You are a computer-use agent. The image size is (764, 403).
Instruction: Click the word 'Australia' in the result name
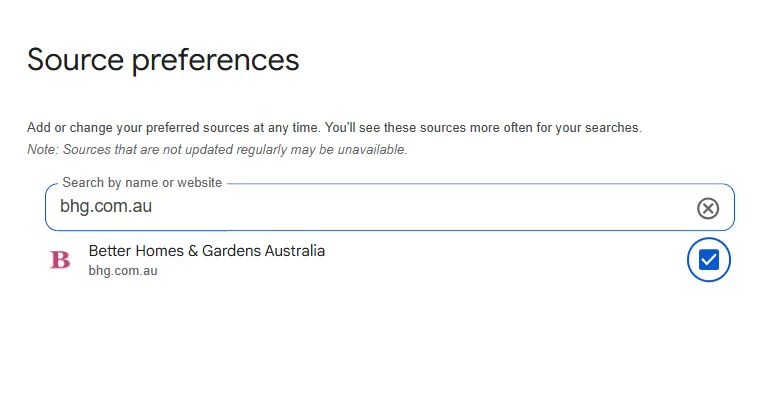294,251
